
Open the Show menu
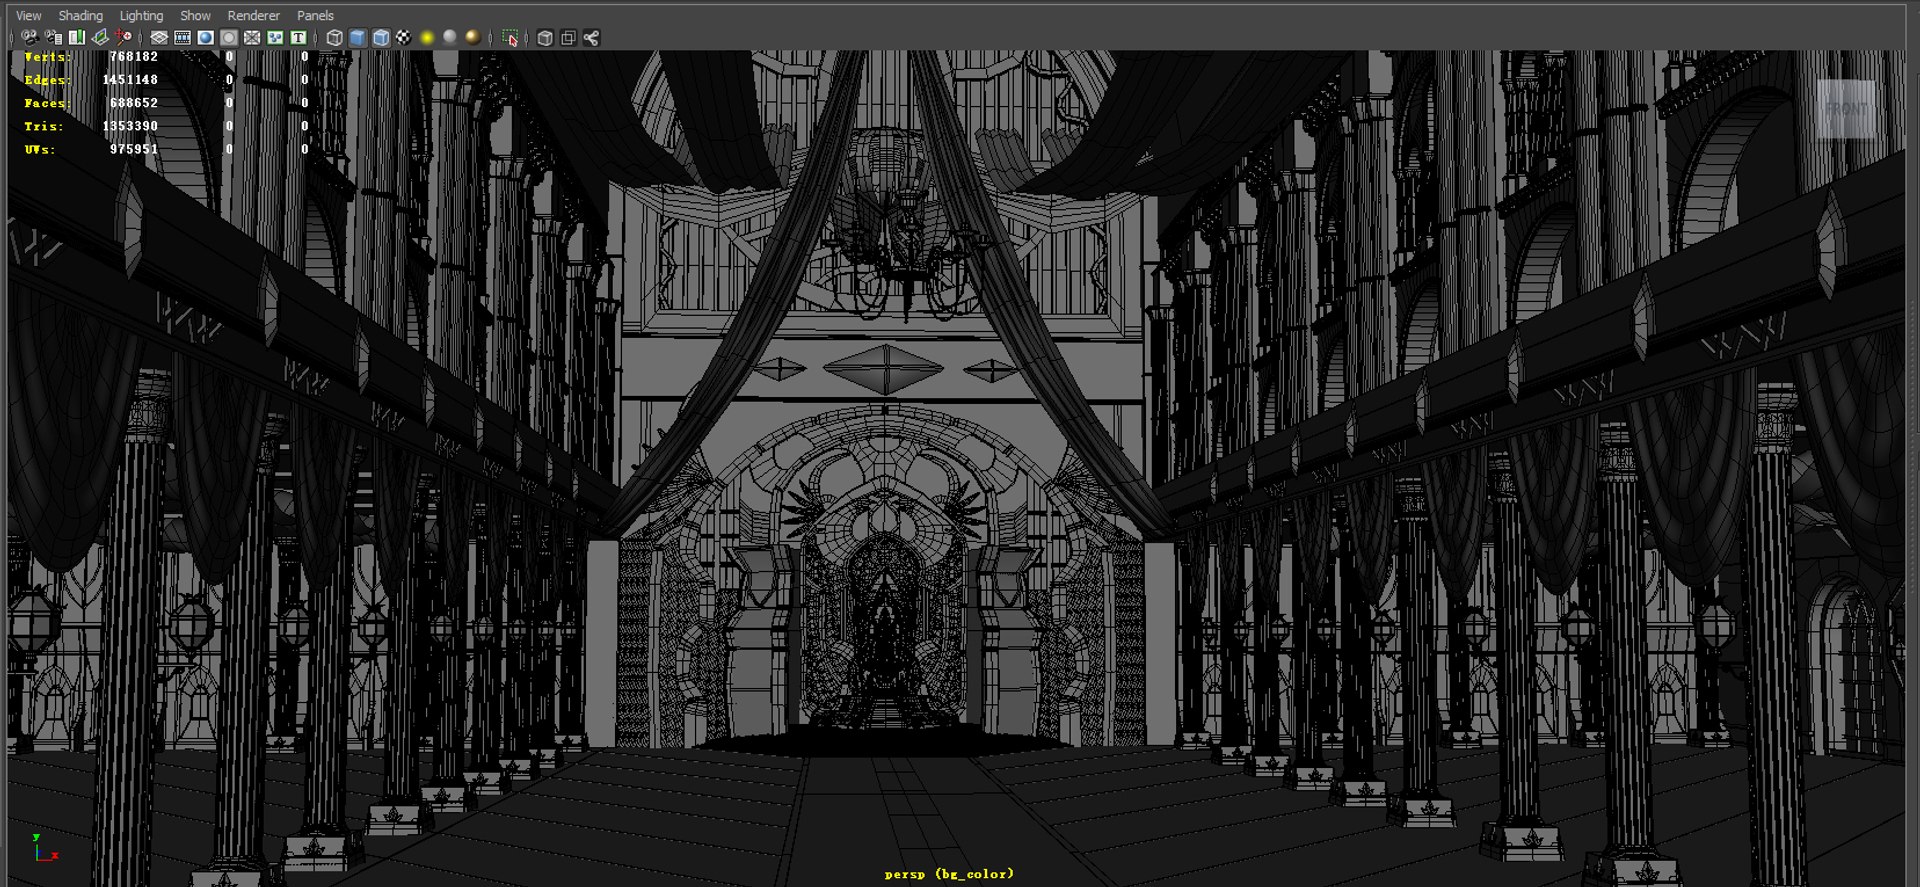(195, 15)
